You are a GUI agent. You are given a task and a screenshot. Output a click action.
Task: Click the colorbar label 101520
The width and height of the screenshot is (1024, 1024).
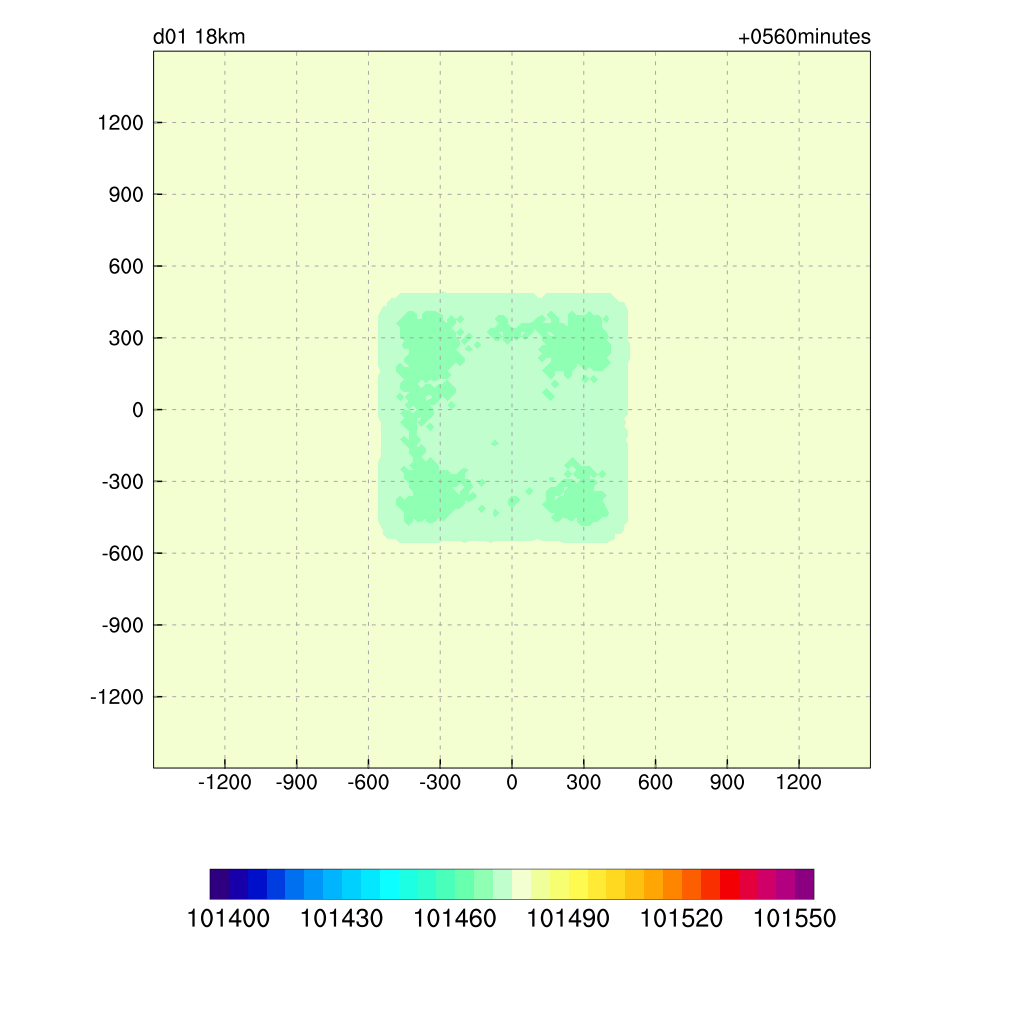point(681,919)
